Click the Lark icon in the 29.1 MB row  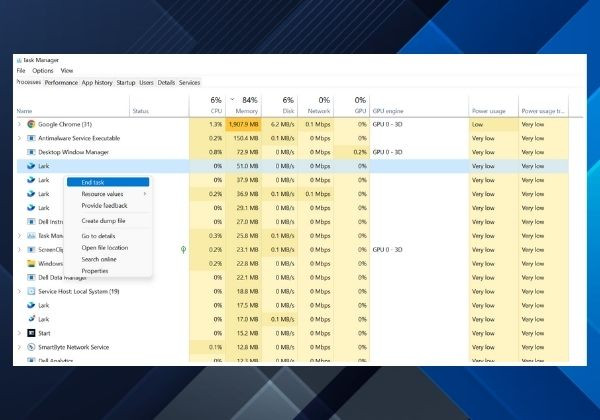[x=31, y=208]
